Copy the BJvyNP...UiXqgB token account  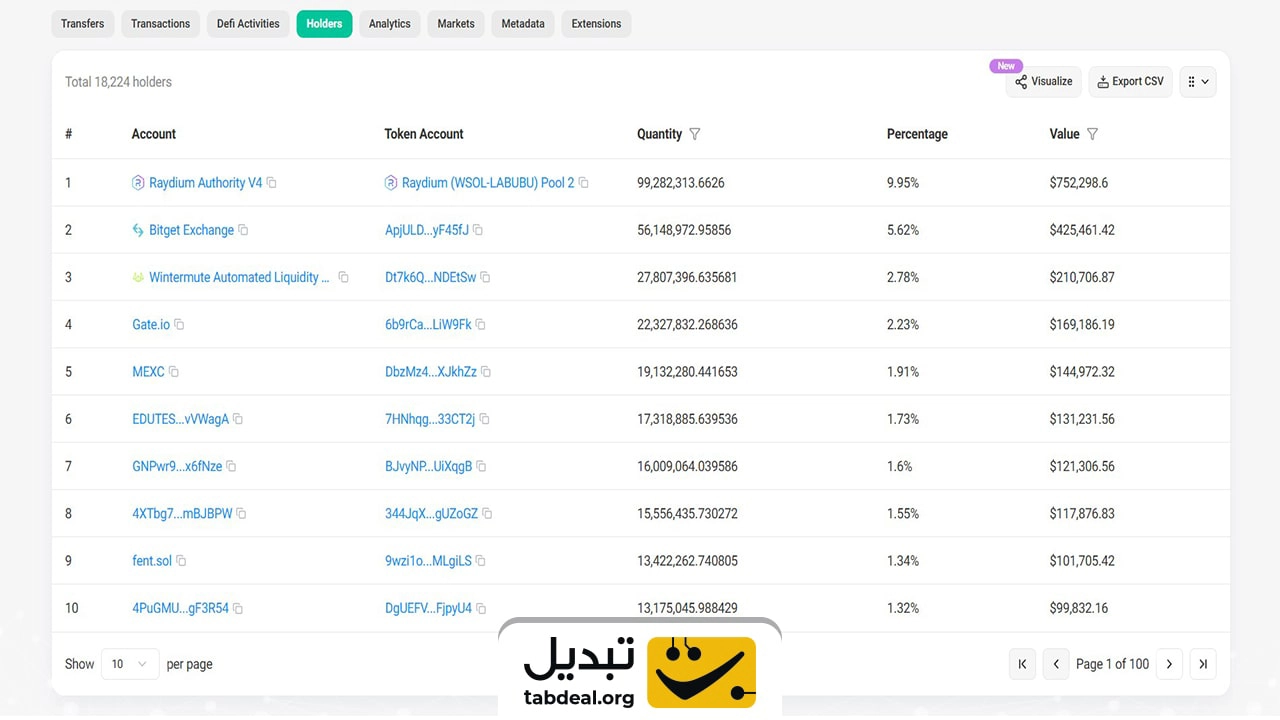pyautogui.click(x=481, y=466)
